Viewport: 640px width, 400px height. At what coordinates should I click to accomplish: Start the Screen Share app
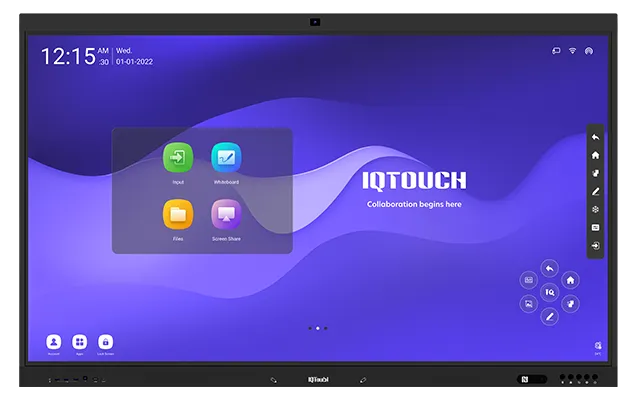pos(226,214)
